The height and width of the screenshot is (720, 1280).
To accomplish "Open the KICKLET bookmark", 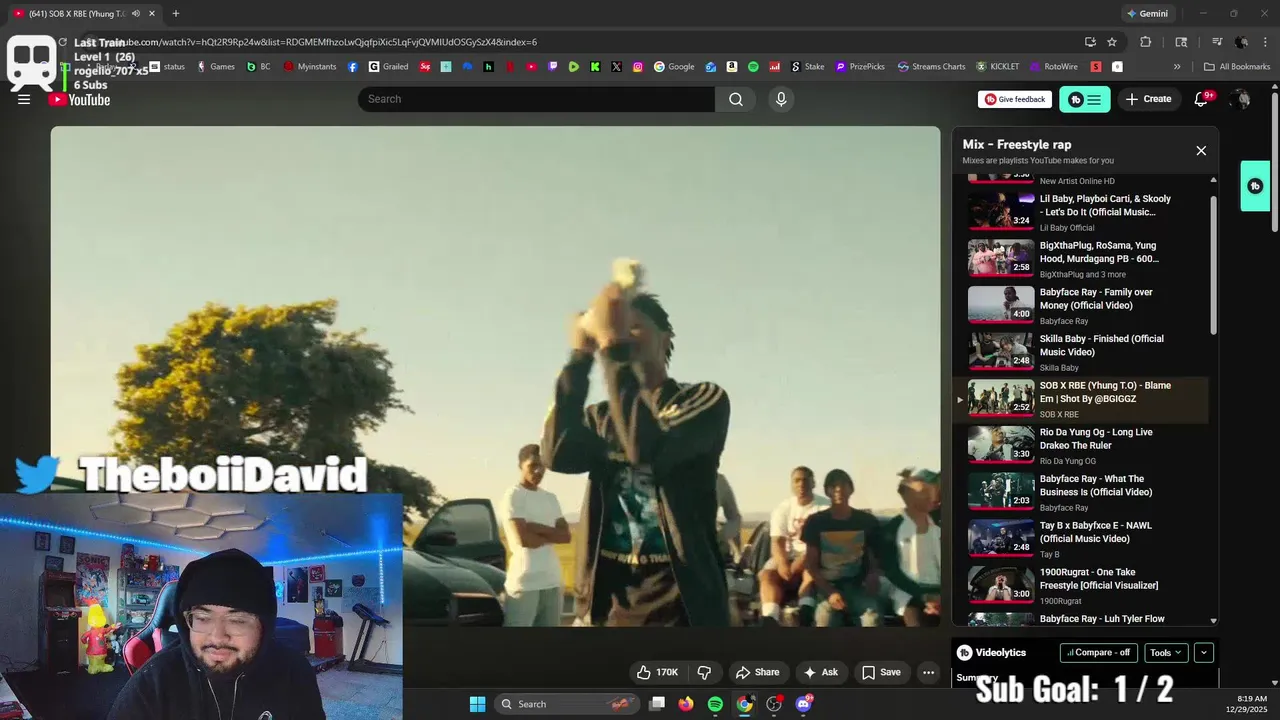I will click(x=997, y=67).
